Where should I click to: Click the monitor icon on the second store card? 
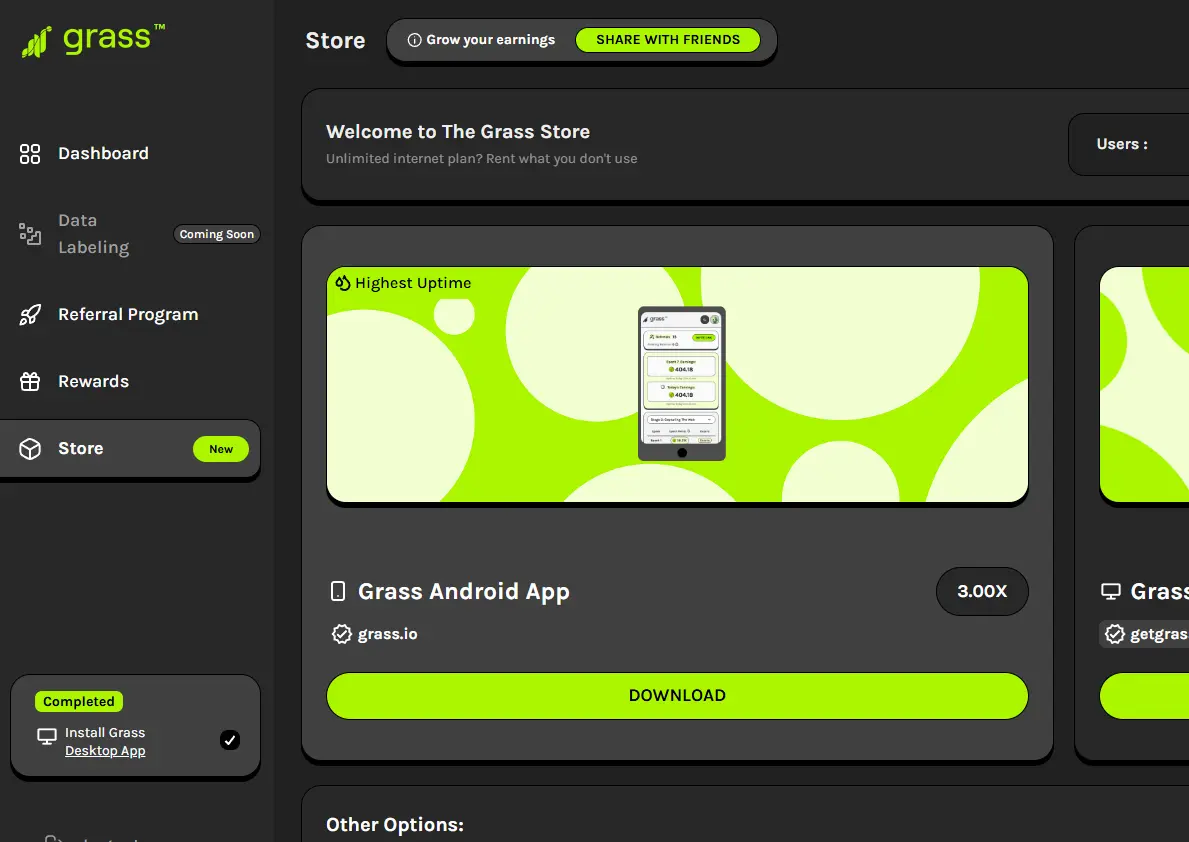[1111, 592]
